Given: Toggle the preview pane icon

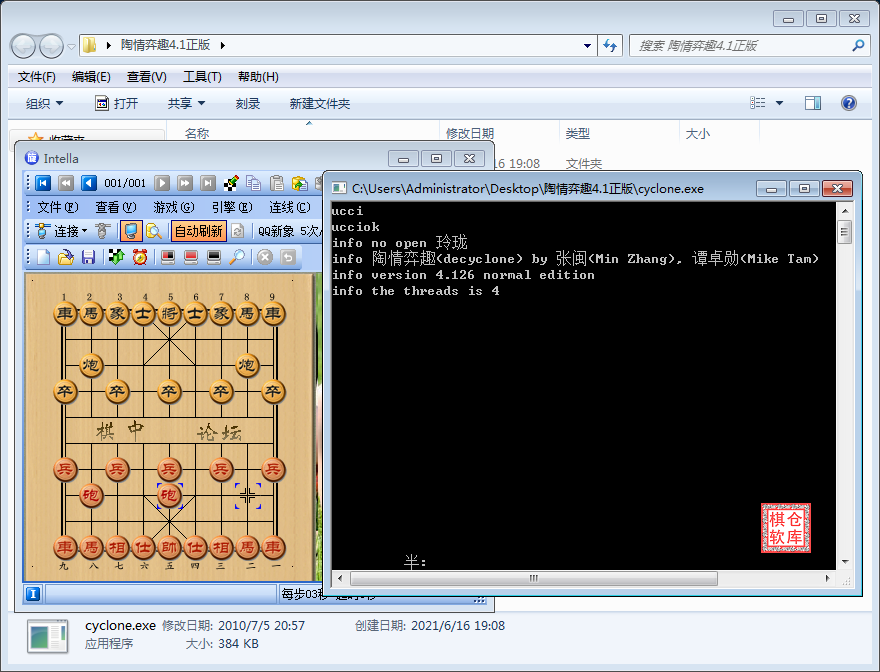Looking at the screenshot, I should click(x=813, y=103).
